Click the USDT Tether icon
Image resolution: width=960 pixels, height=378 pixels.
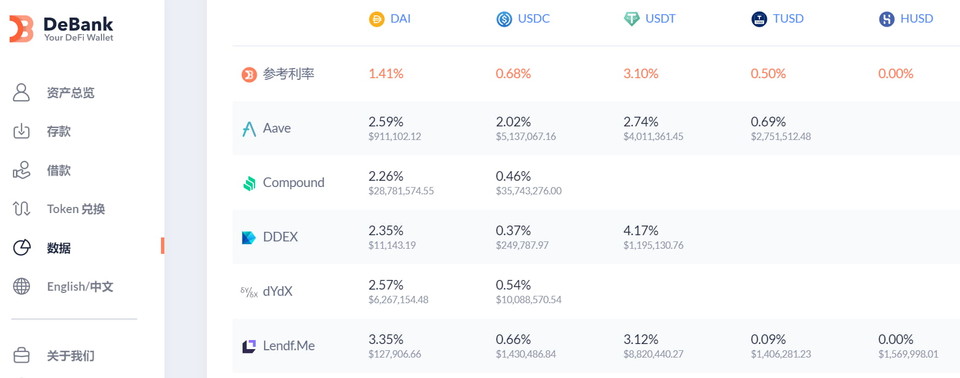point(631,19)
